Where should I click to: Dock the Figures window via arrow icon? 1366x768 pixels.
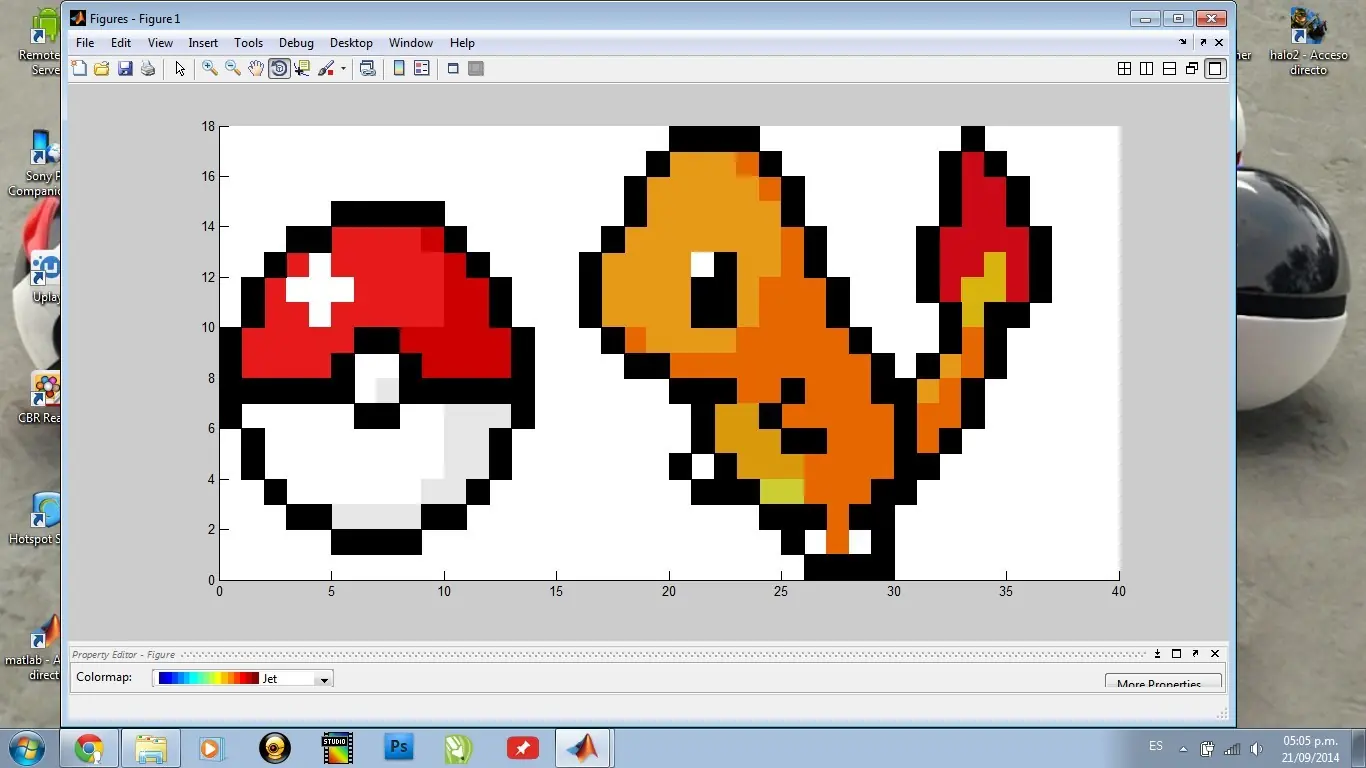(1183, 42)
